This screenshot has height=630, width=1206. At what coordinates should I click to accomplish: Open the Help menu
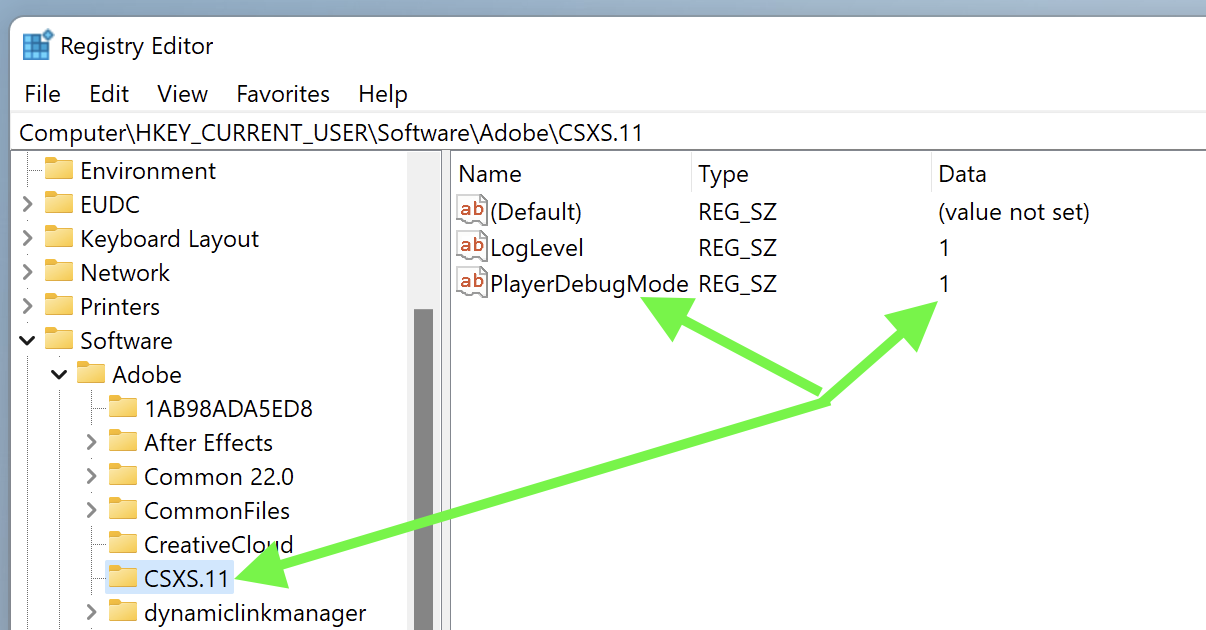[383, 94]
